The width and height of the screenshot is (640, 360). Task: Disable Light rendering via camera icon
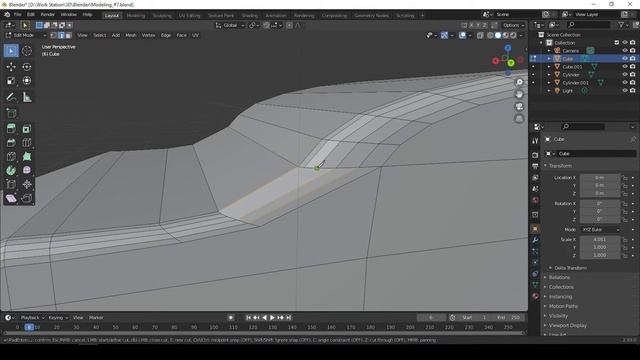click(x=632, y=91)
